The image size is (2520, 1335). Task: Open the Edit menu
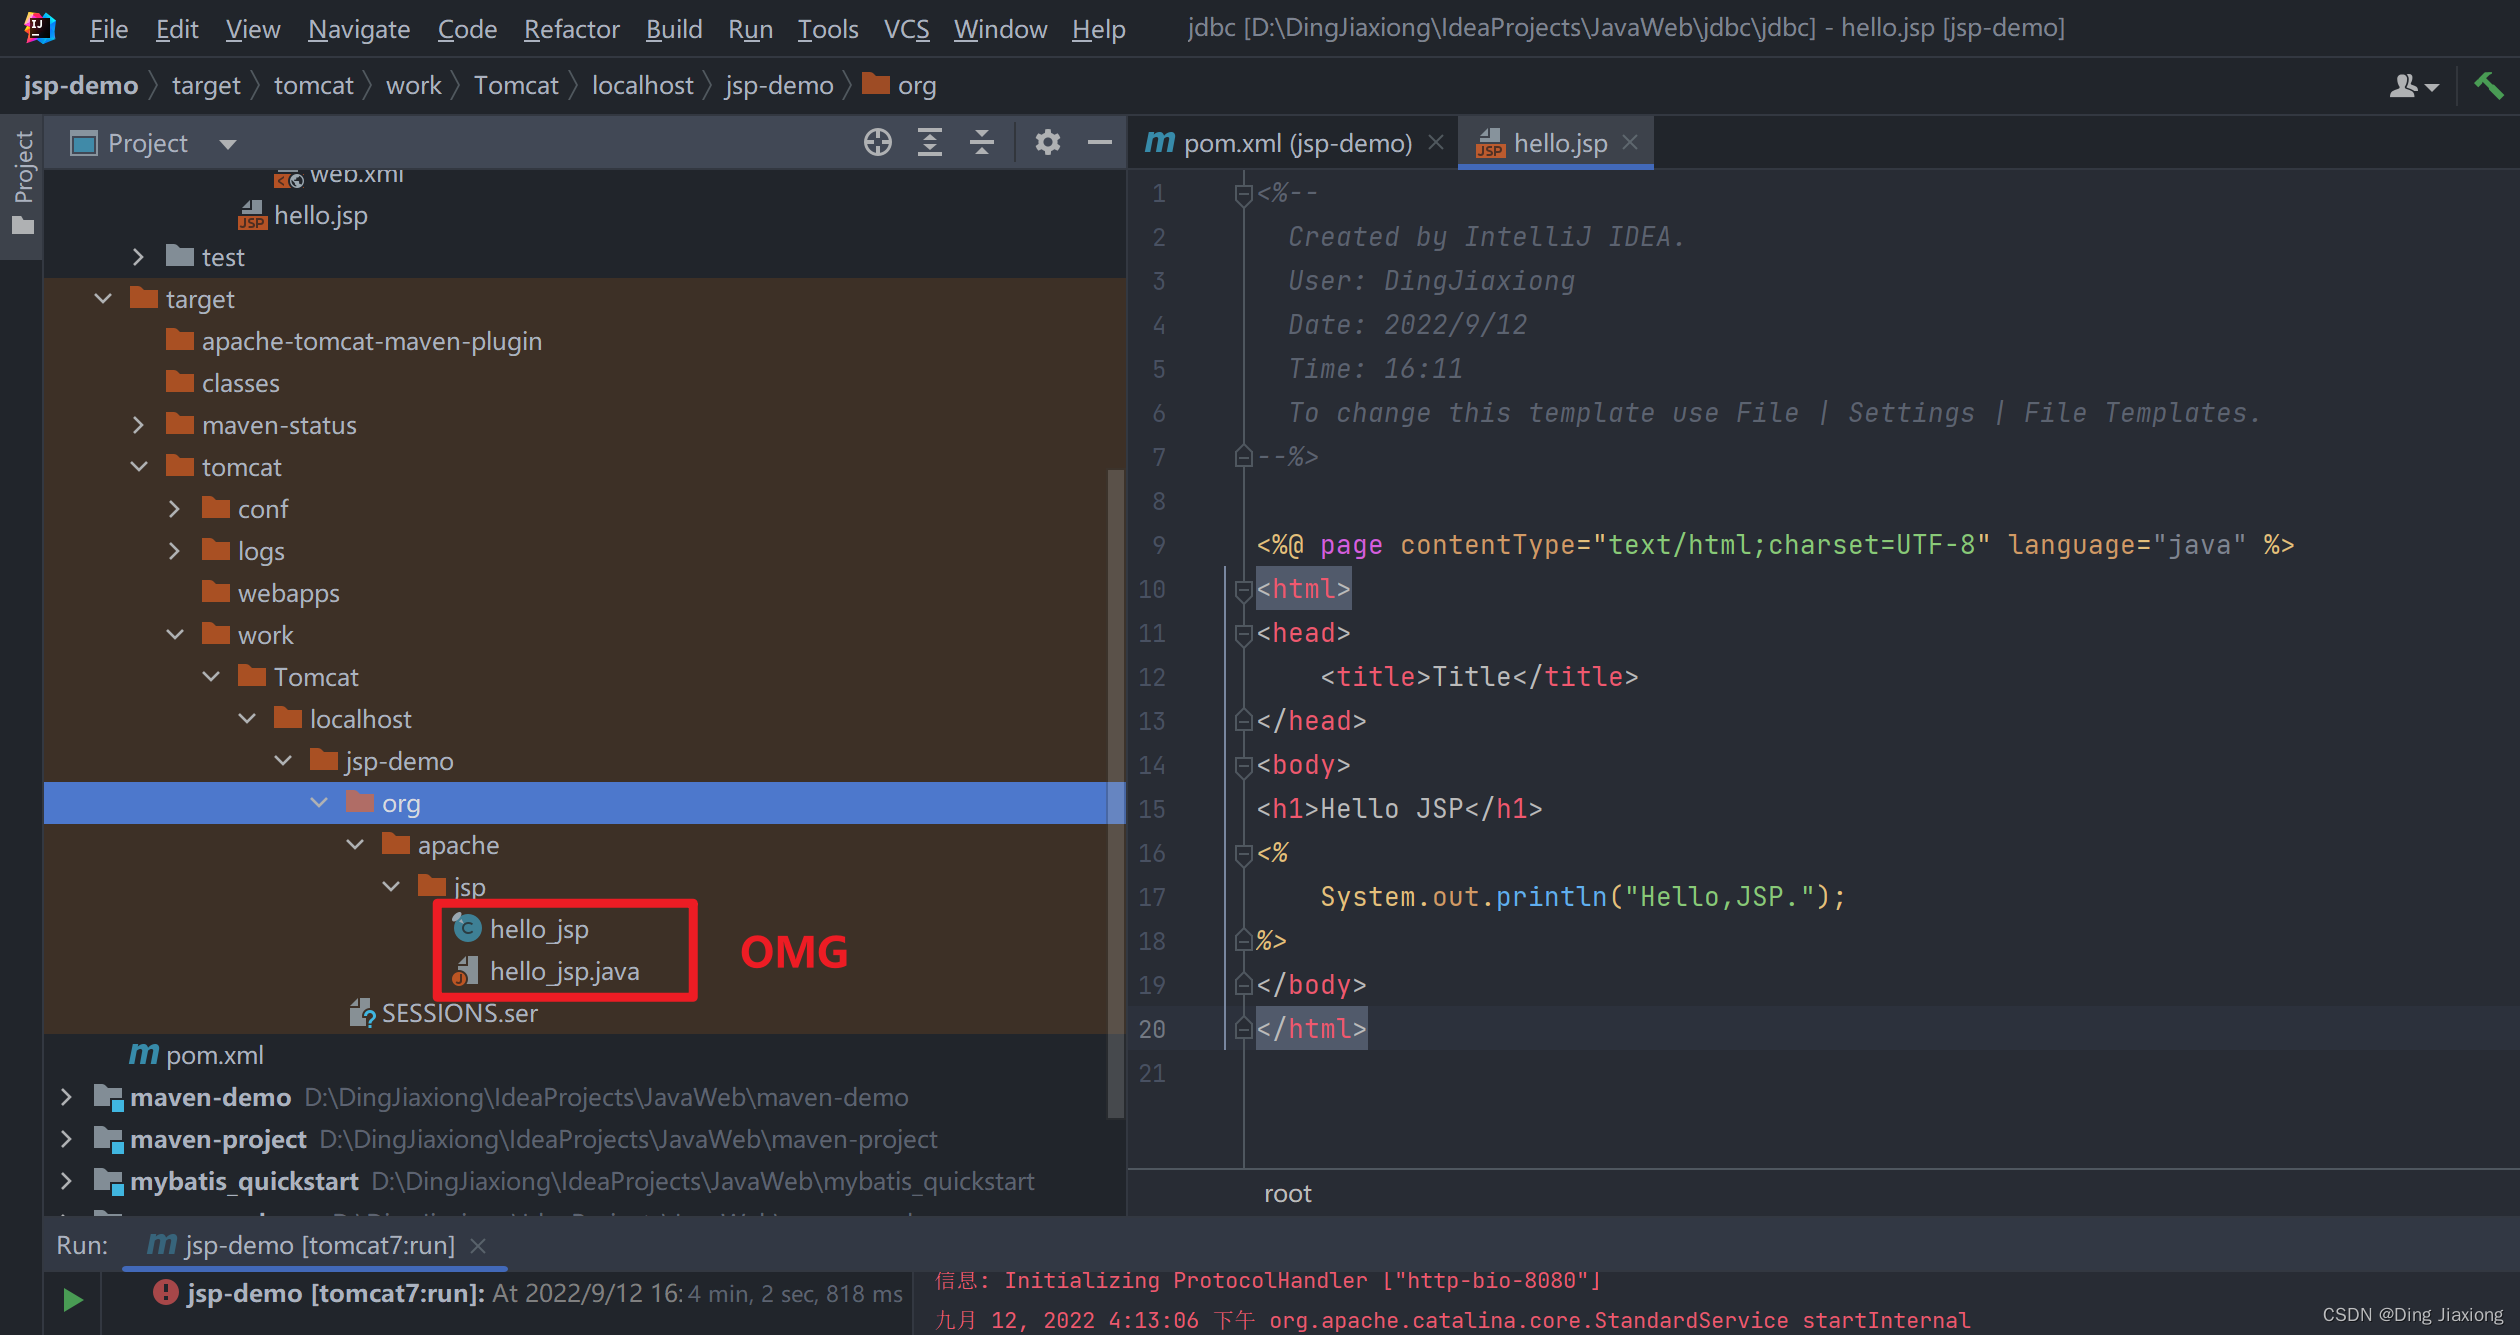pos(177,29)
